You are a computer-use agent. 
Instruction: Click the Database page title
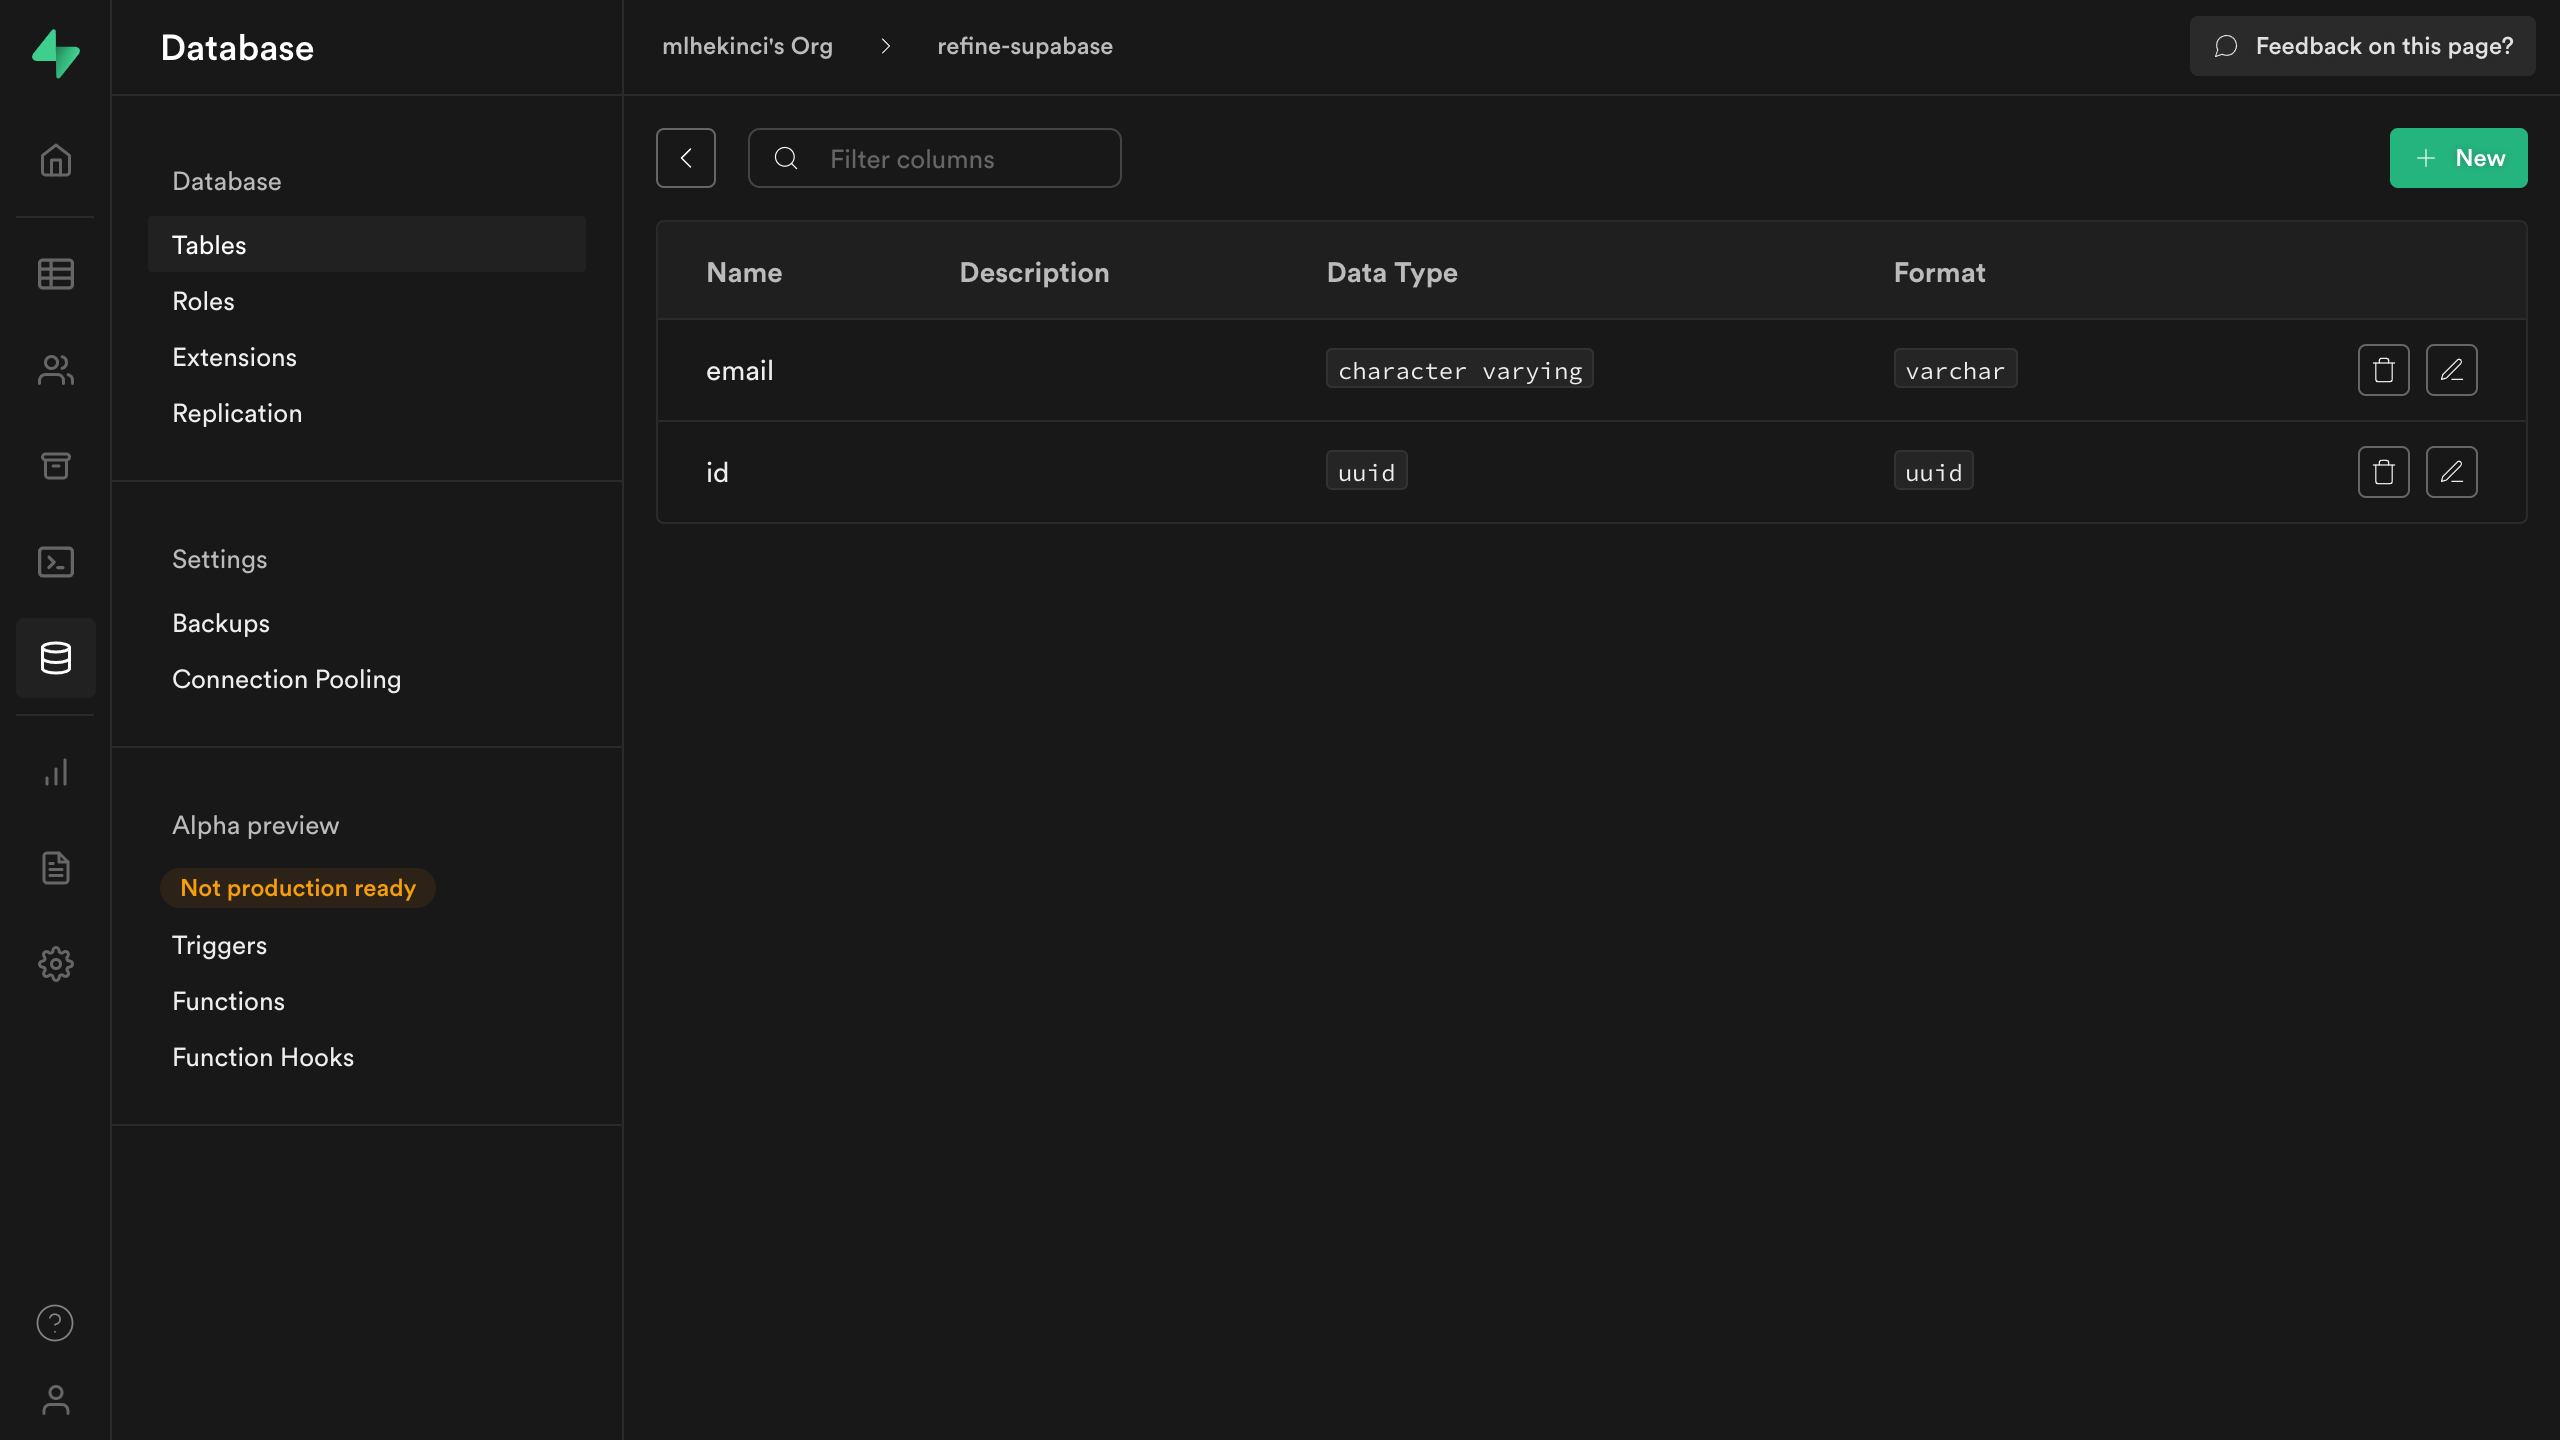point(237,48)
